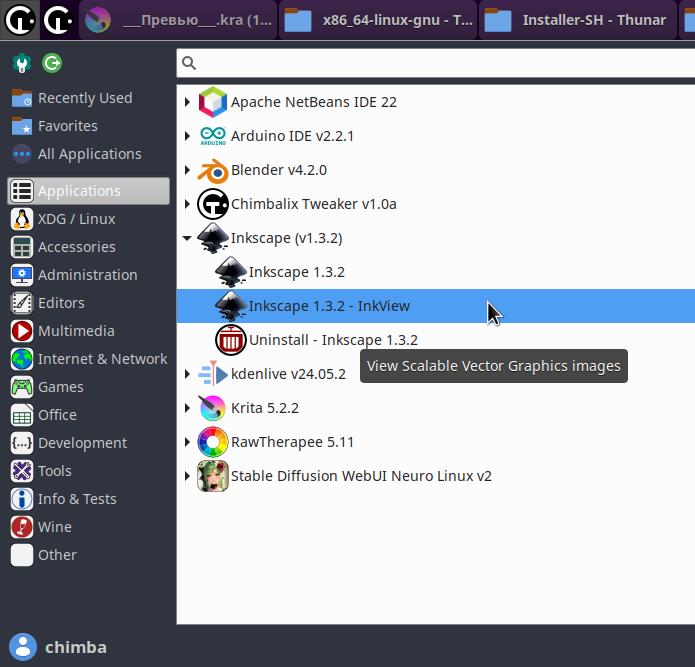Click the first Chimbalix menu button in panel

(20, 20)
